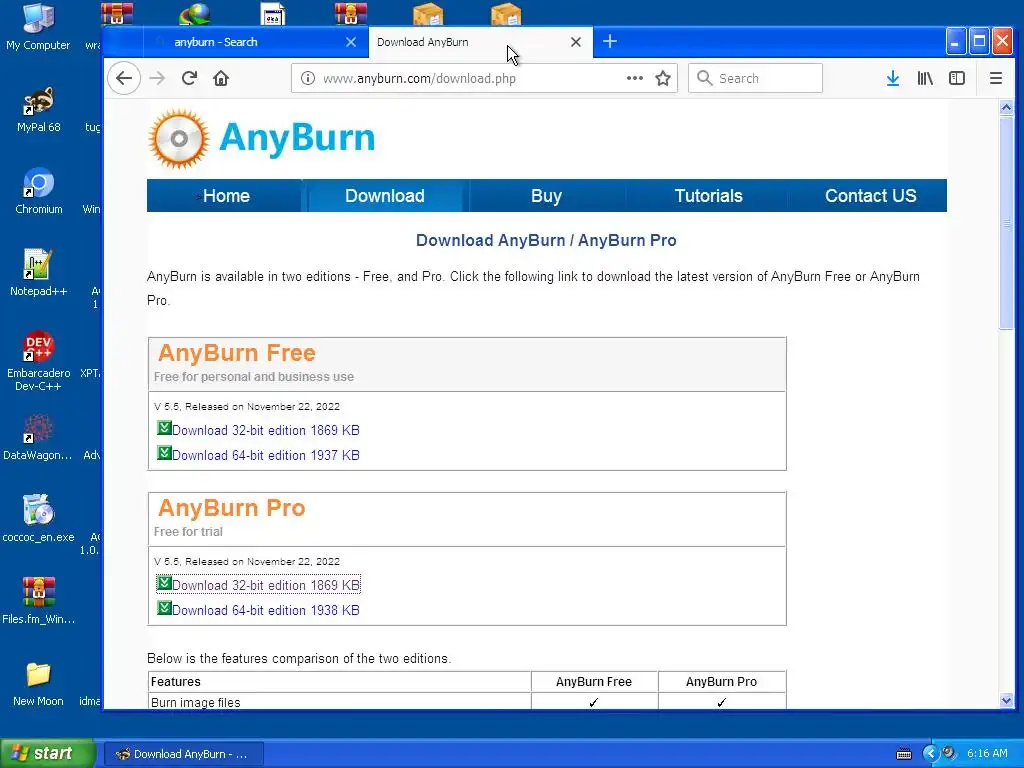
Task: Launch MyPal 68 desktop shortcut
Action: pos(38,110)
